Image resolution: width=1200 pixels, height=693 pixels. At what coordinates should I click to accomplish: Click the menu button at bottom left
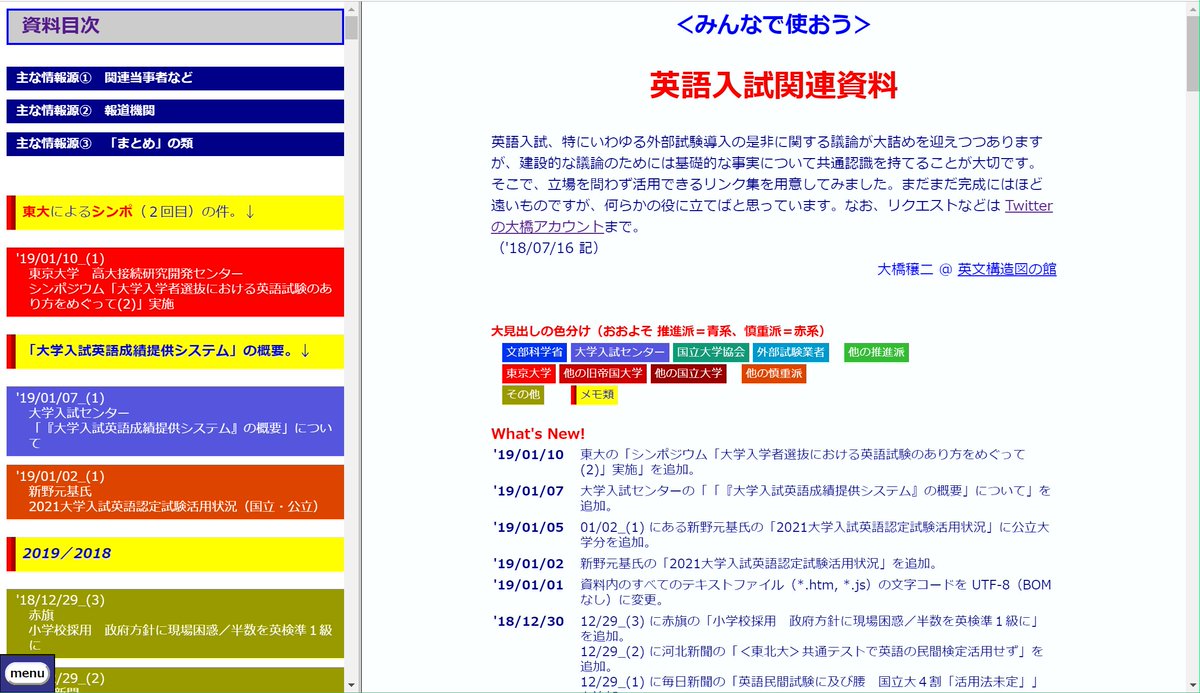27,674
